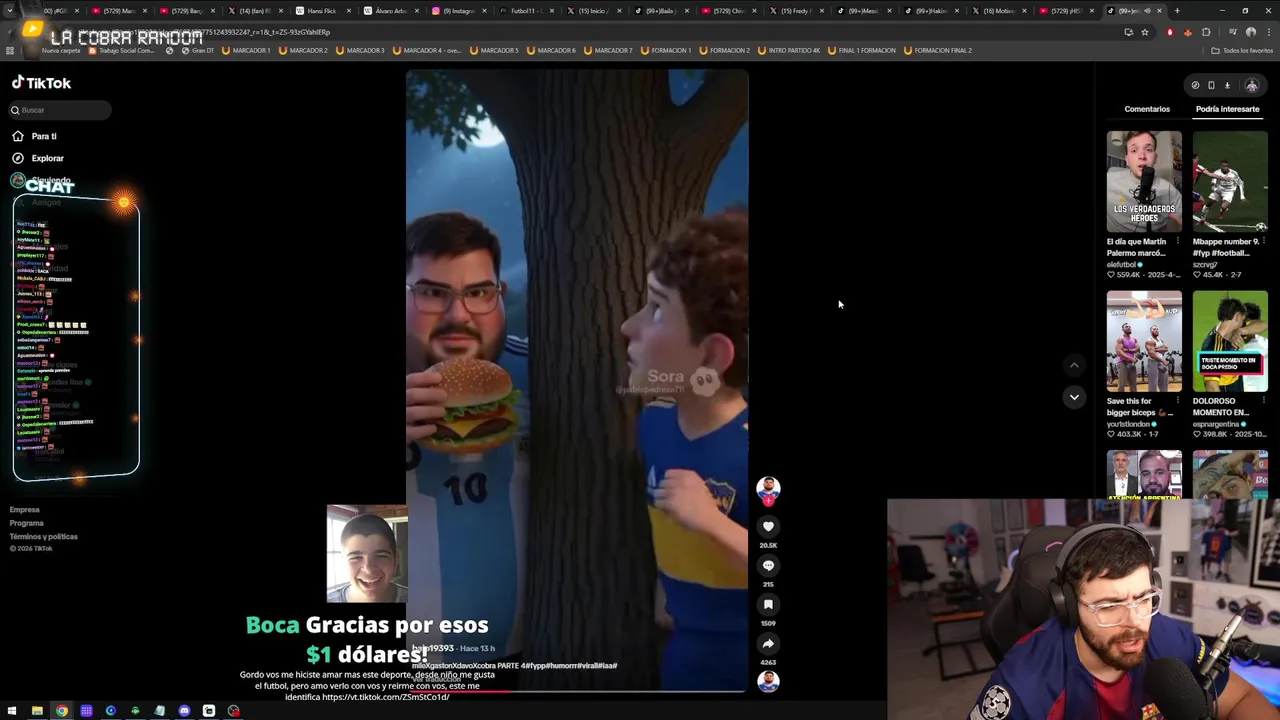Open 'Save this for bigger biceps' thumbnail
The image size is (1280, 720).
pos(1144,341)
